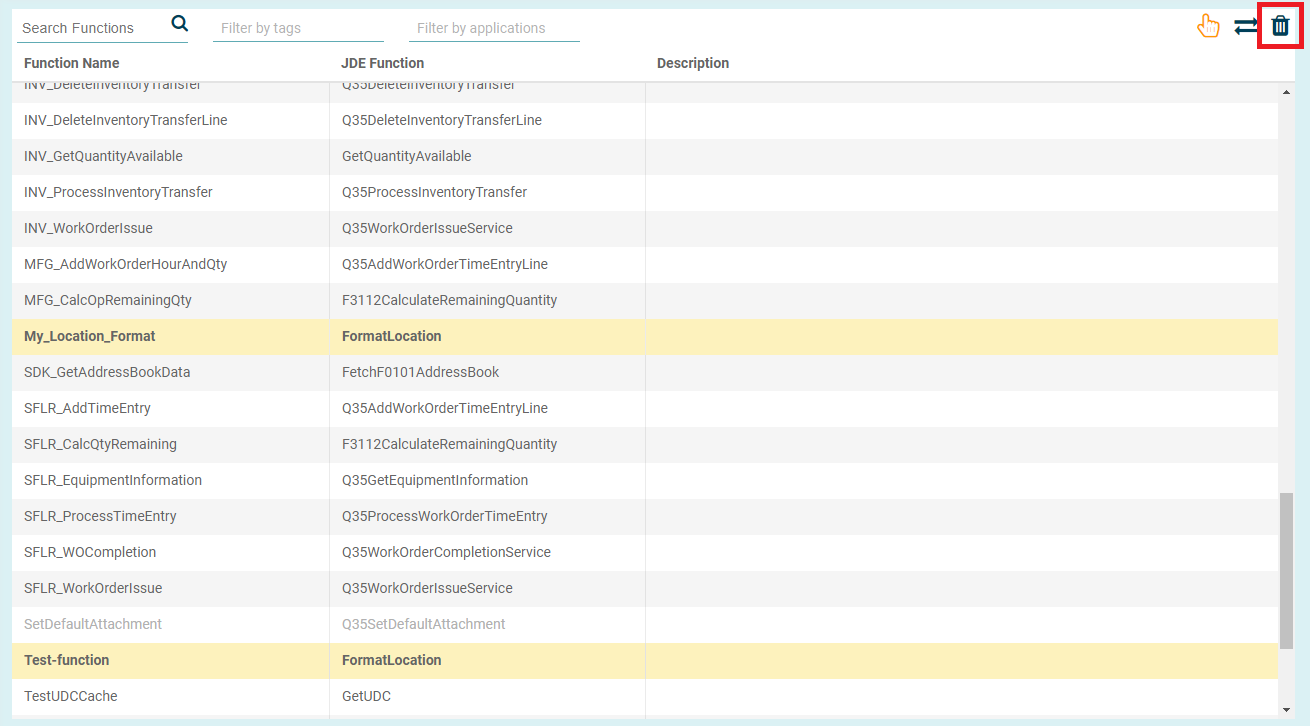Image resolution: width=1310 pixels, height=726 pixels.
Task: Select the SDK_GetAddressBookData function
Action: (107, 372)
